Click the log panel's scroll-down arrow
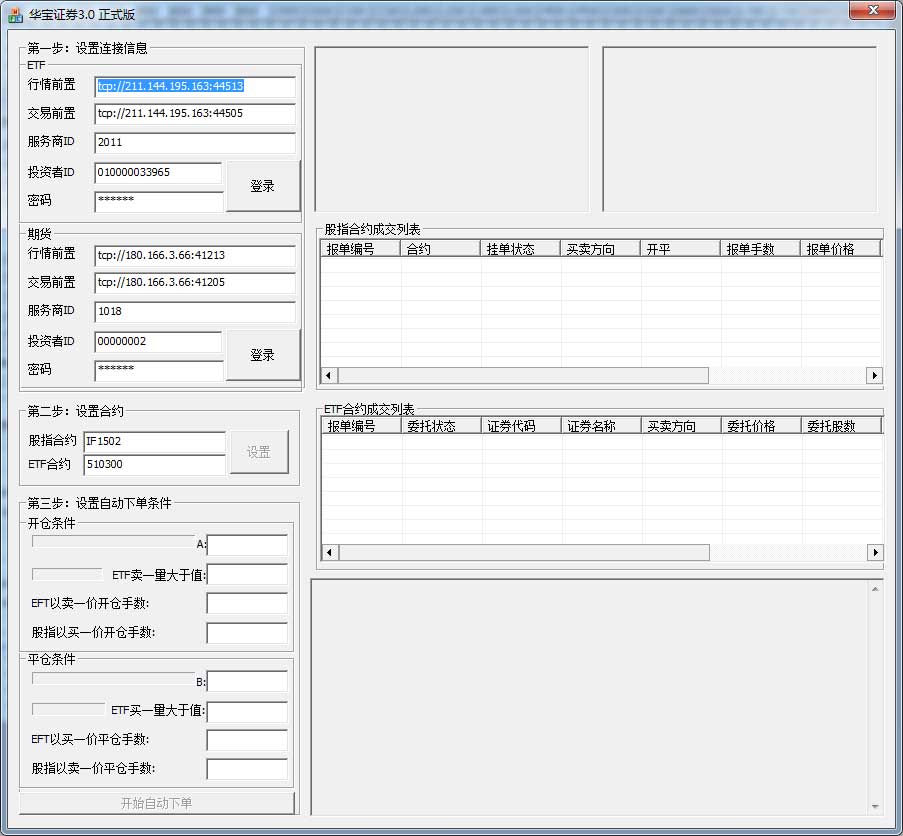Screen dimensions: 903x836 point(876,806)
